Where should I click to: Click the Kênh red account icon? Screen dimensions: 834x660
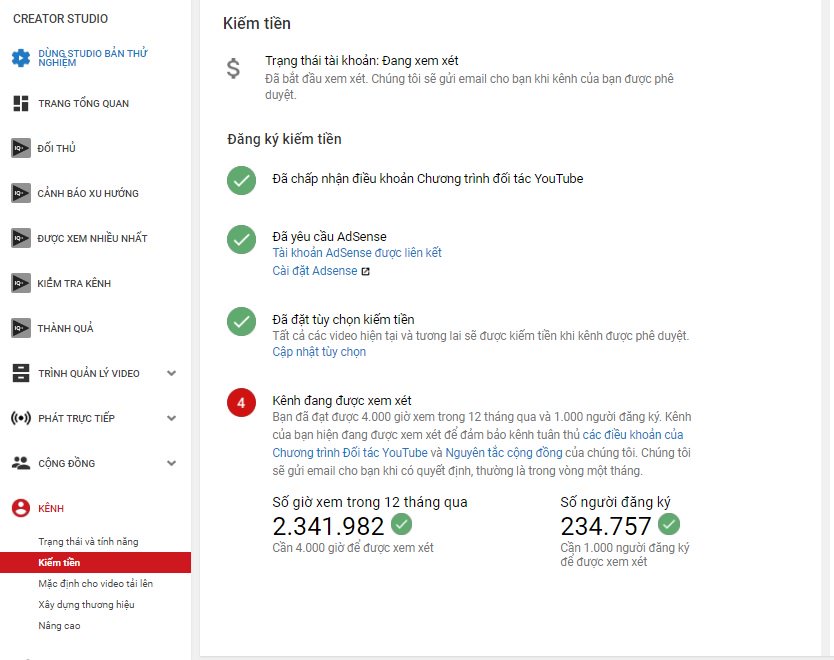coord(21,508)
